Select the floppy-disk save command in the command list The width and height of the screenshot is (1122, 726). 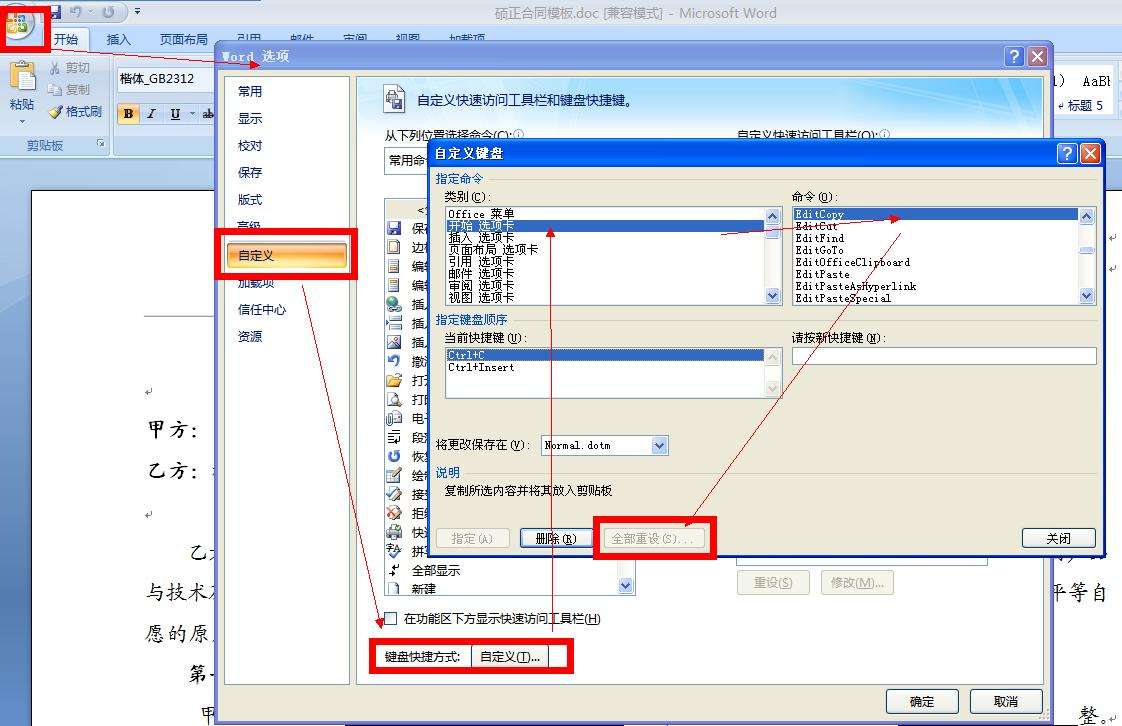(x=394, y=227)
